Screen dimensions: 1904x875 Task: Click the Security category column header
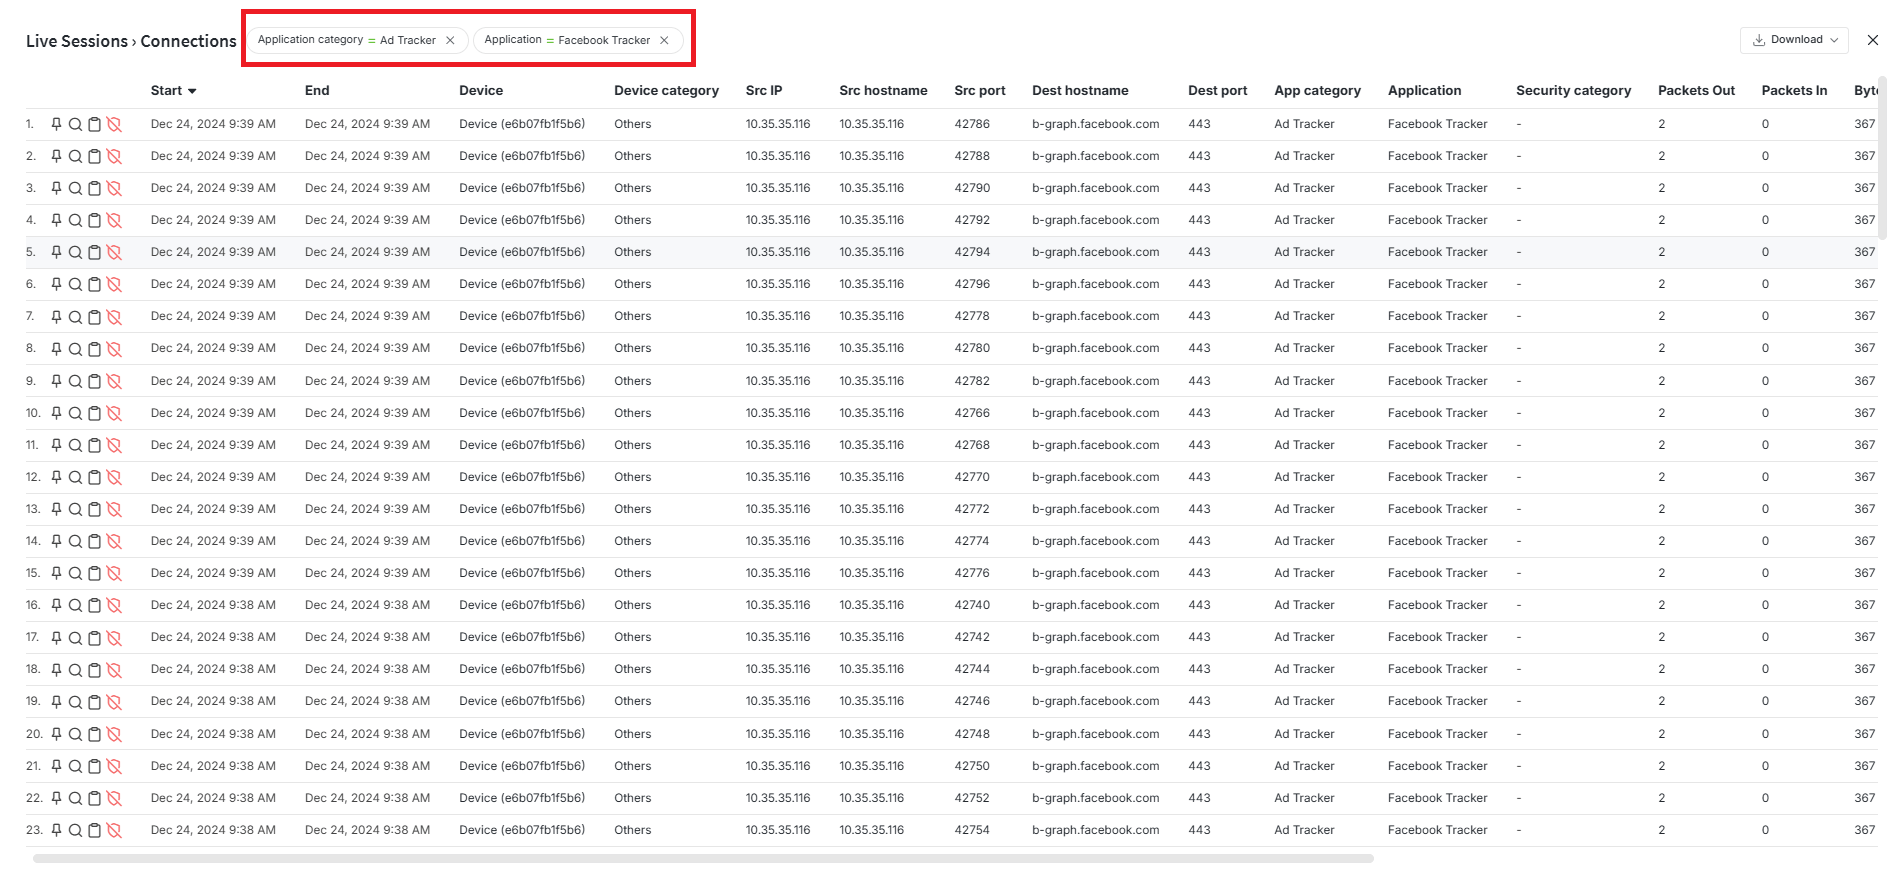tap(1573, 90)
